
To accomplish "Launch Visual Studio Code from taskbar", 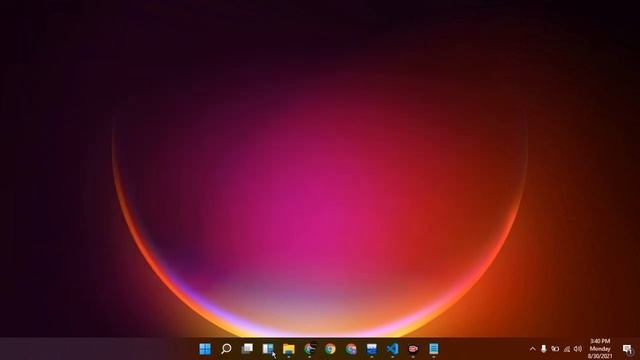I will (392, 349).
